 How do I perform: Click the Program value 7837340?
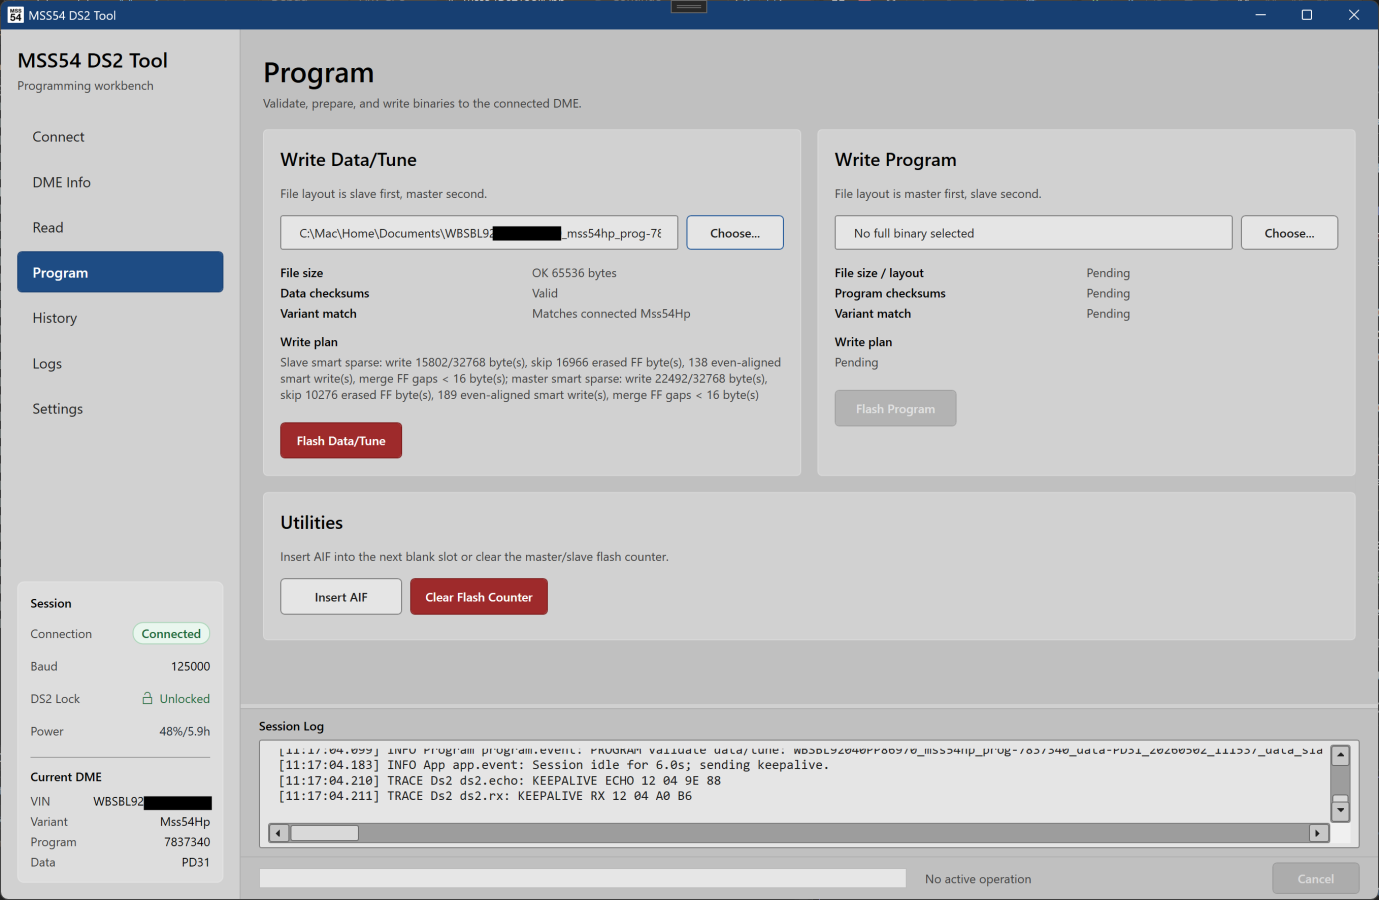tap(187, 842)
